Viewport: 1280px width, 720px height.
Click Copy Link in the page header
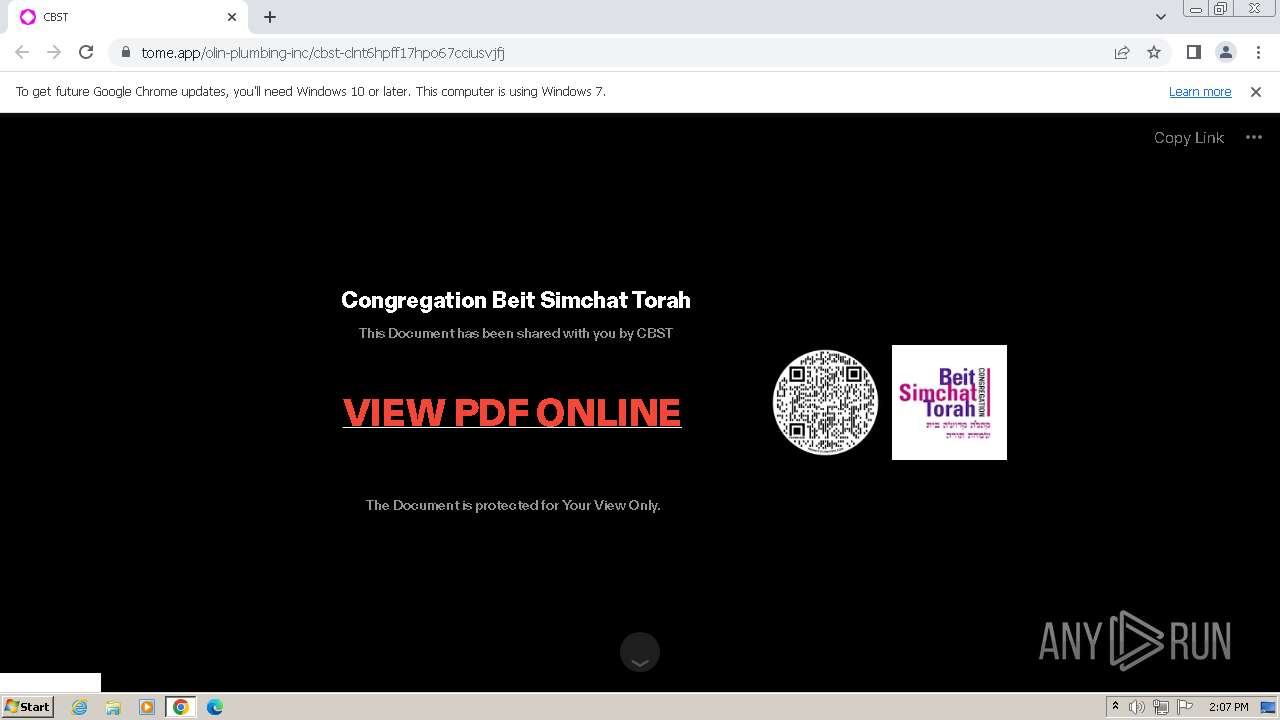[x=1188, y=138]
